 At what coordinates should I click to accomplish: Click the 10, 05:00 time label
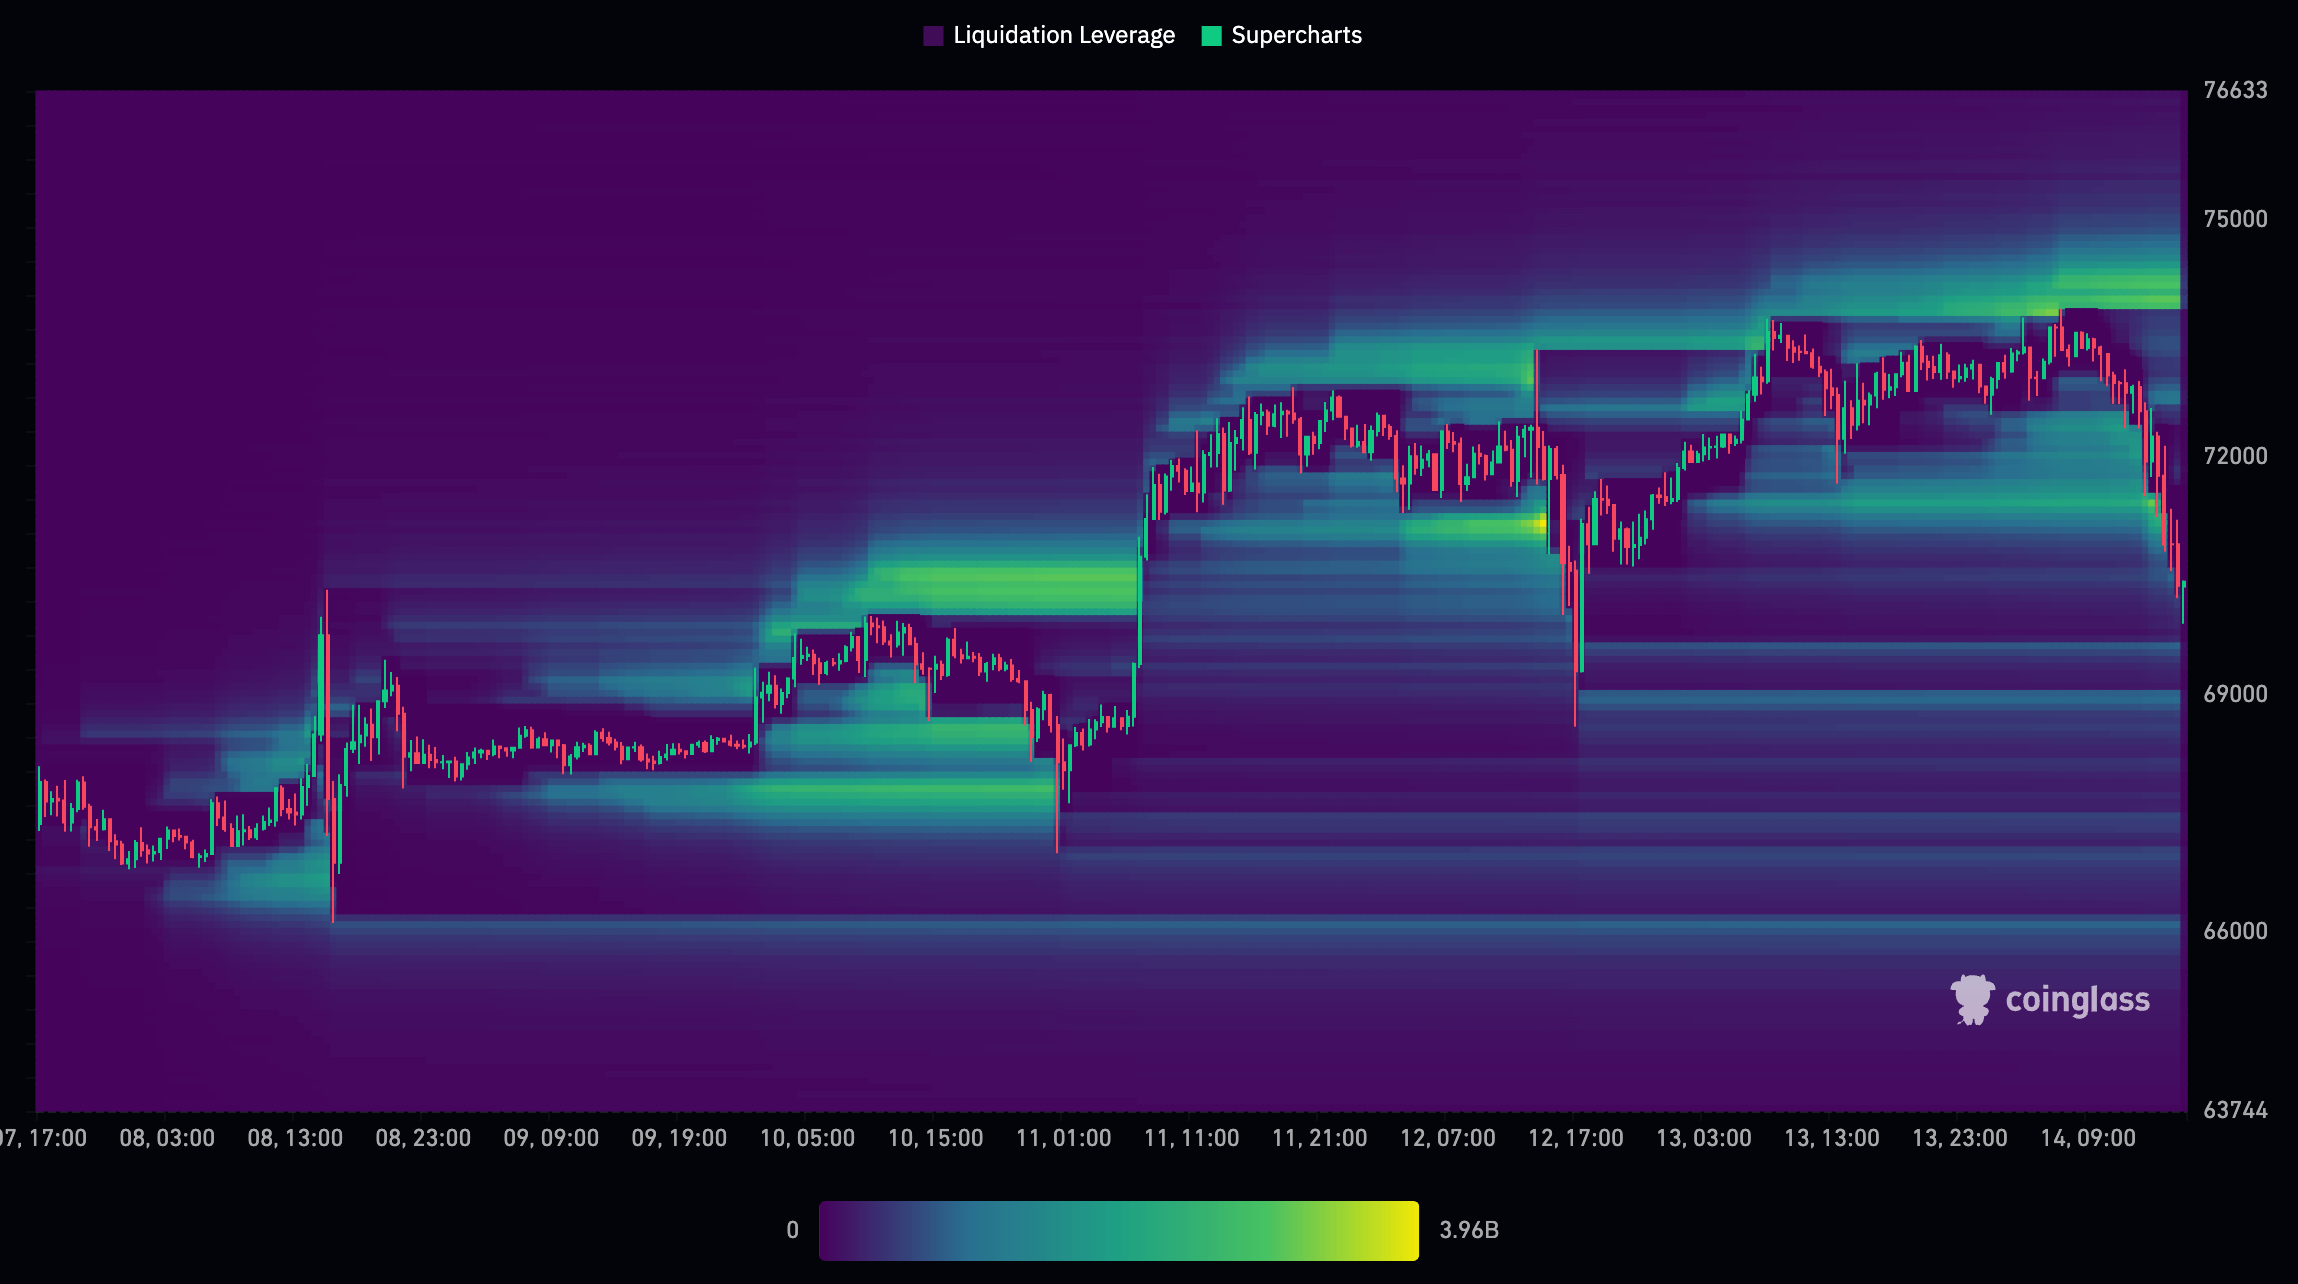807,1138
